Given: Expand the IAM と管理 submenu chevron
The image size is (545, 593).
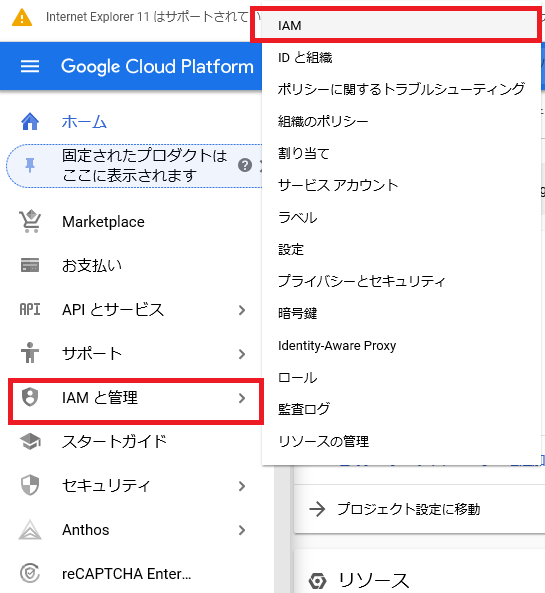Looking at the screenshot, I should click(242, 398).
